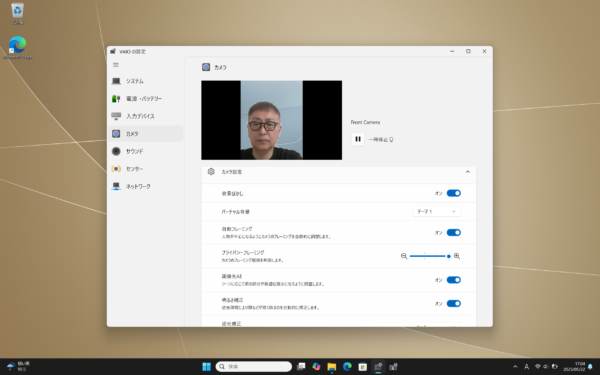Click the camera icon in page header
Image resolution: width=600 pixels, height=375 pixels.
(206, 67)
